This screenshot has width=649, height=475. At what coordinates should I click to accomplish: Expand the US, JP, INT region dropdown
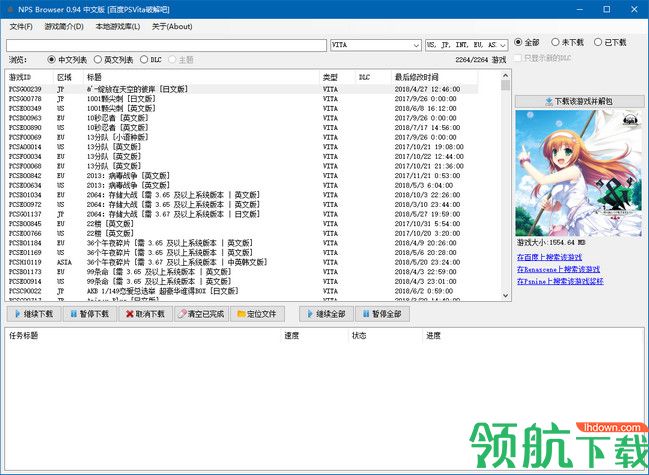[x=503, y=45]
